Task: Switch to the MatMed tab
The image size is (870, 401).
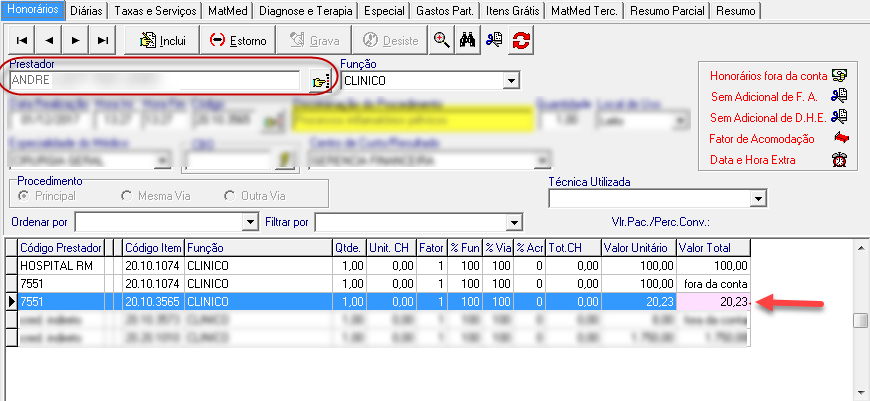Action: [x=228, y=11]
